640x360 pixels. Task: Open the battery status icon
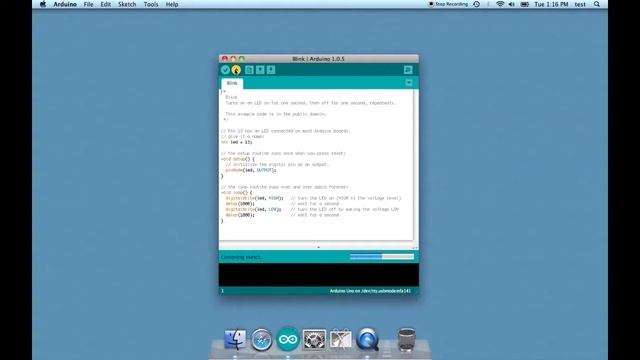(x=525, y=4)
